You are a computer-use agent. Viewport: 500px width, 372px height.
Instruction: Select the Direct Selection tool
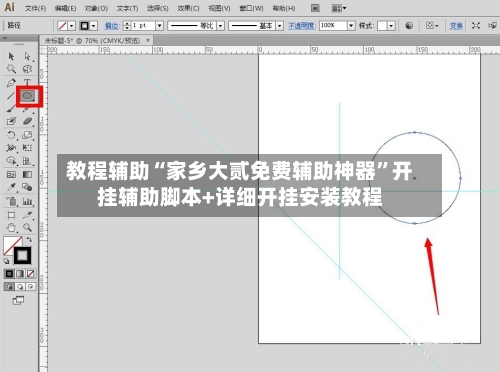pos(27,56)
